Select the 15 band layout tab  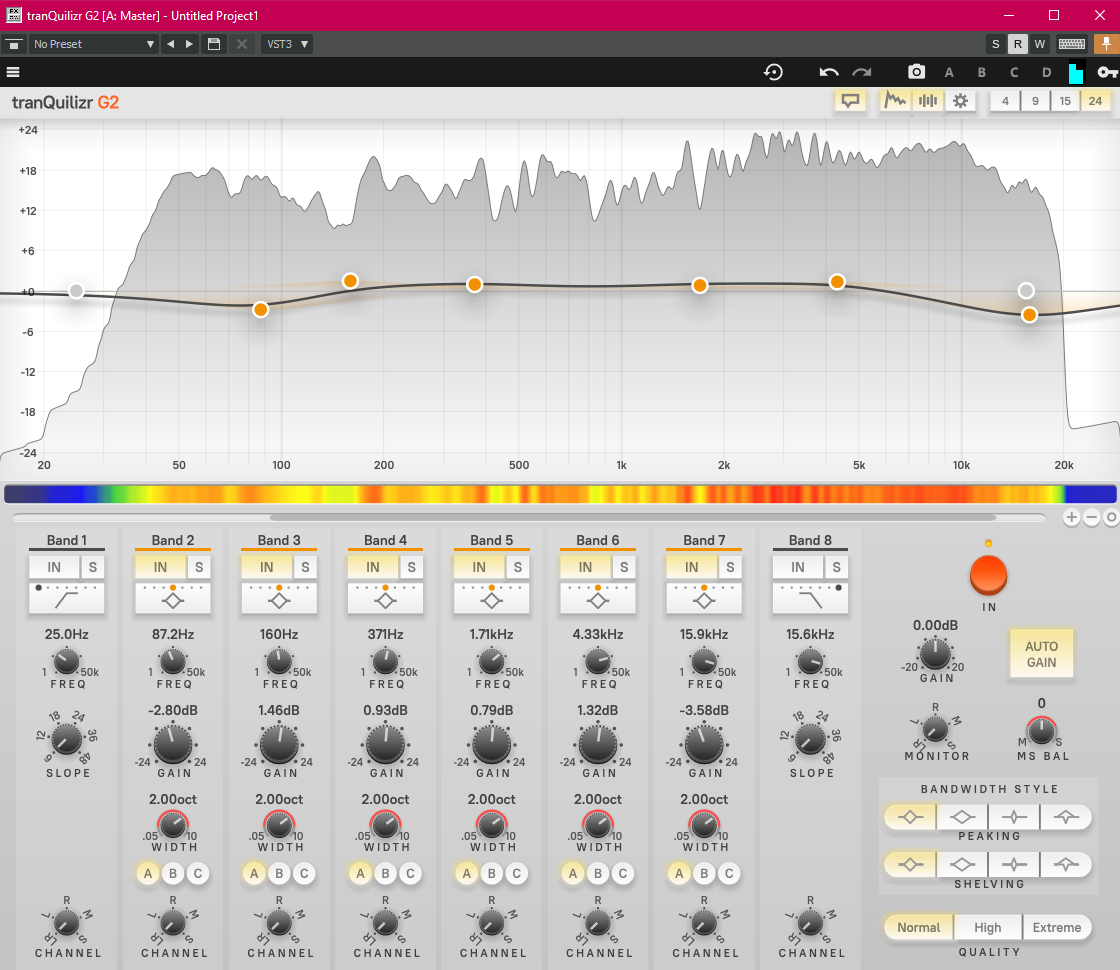click(1065, 101)
